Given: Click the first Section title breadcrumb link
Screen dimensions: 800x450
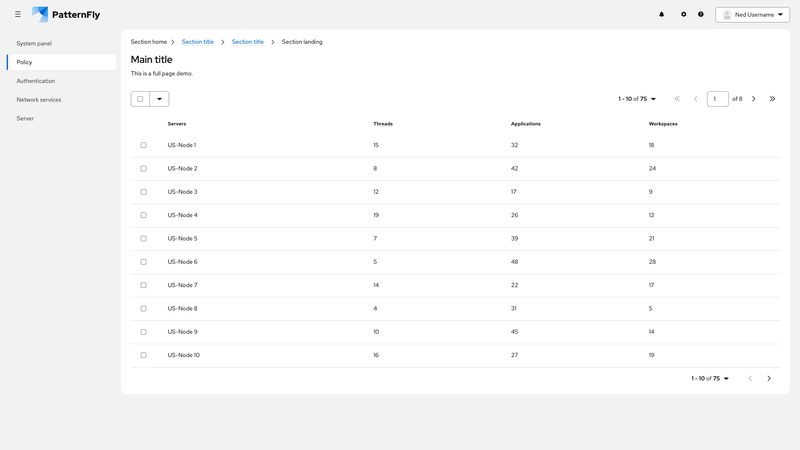Looking at the screenshot, I should [197, 42].
